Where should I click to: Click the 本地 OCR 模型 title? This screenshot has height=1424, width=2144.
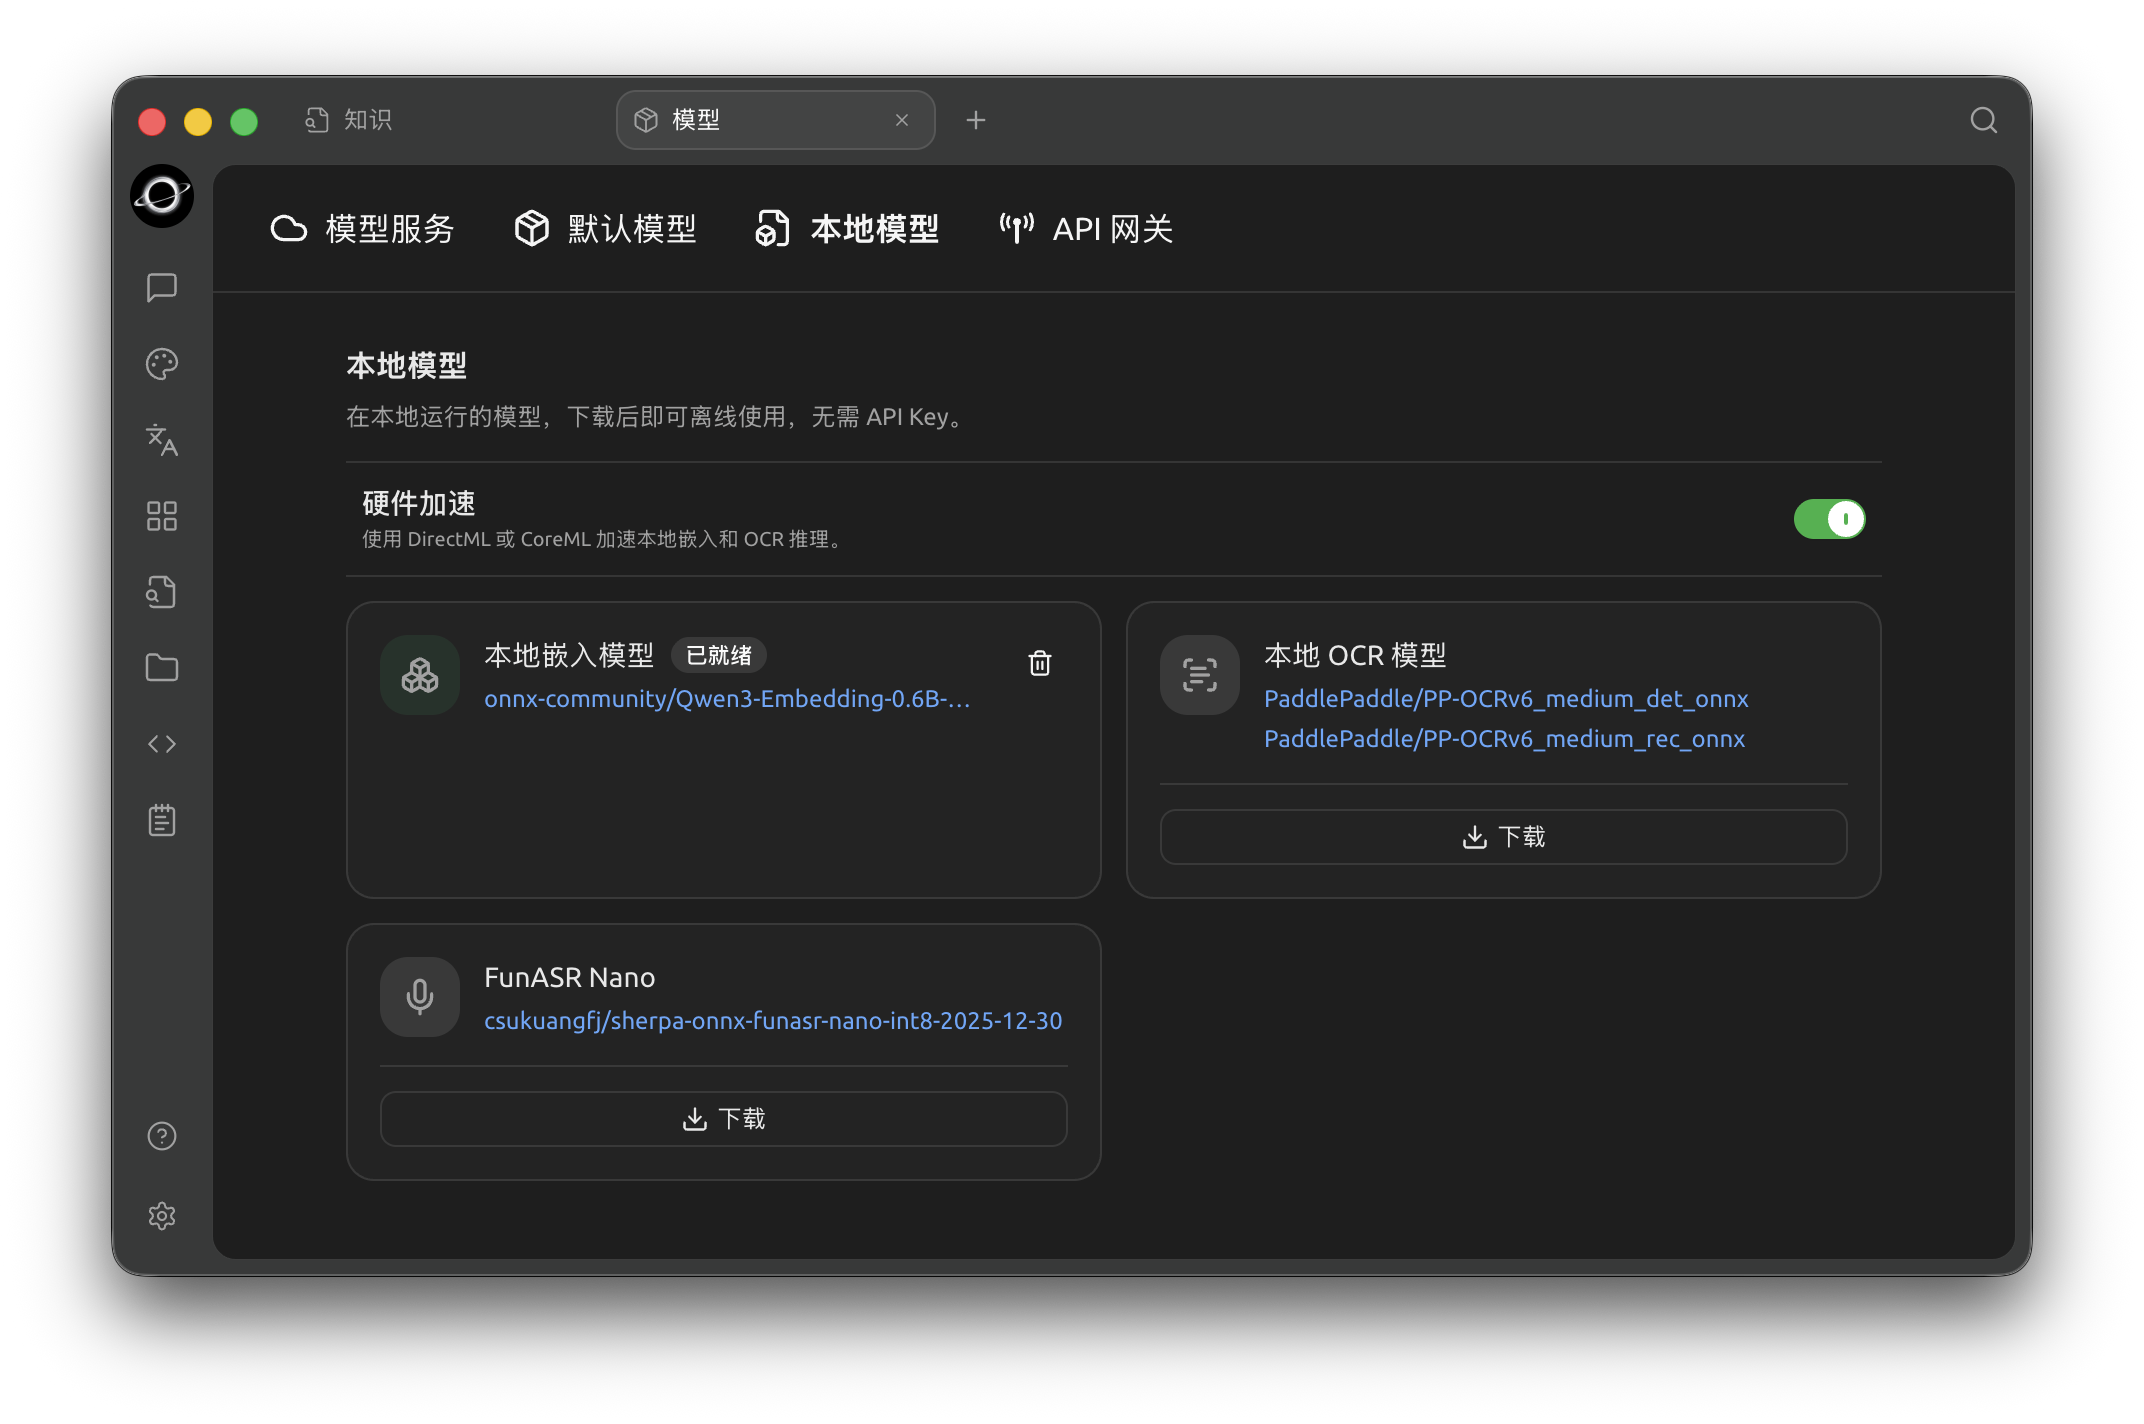click(x=1355, y=655)
